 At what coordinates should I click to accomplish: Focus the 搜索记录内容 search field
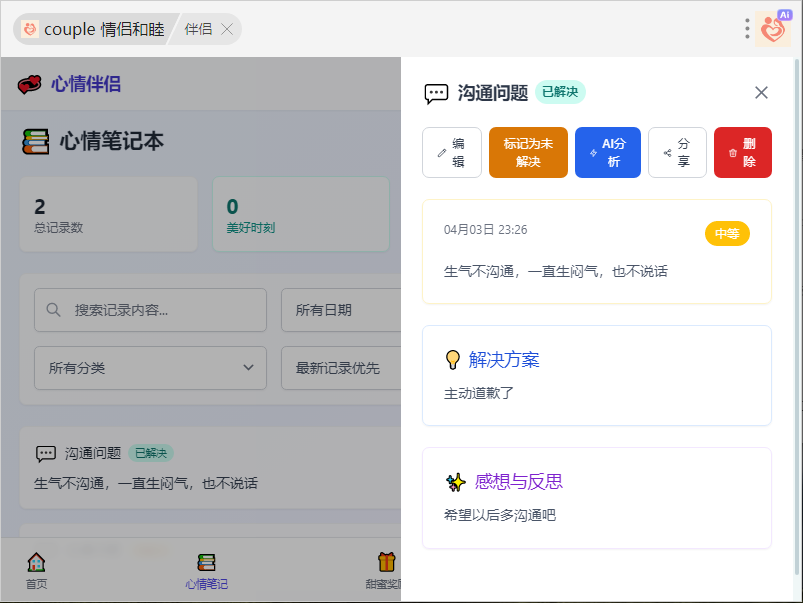[151, 310]
